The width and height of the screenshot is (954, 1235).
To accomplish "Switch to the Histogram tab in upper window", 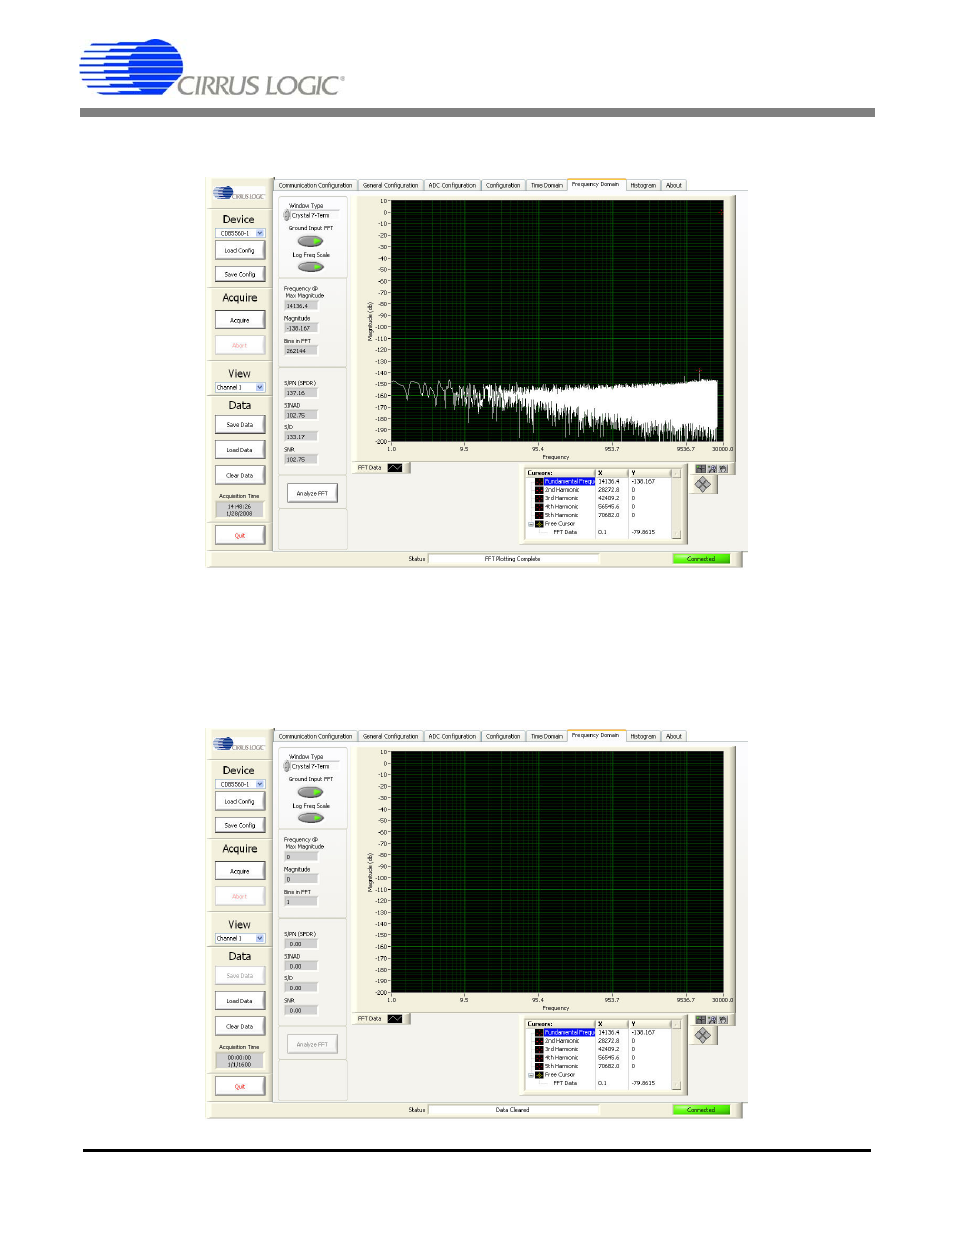I will pos(643,185).
